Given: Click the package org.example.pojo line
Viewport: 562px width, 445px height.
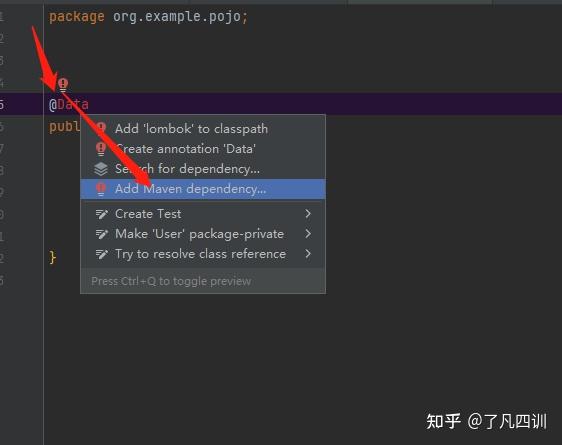Looking at the screenshot, I should pos(148,16).
